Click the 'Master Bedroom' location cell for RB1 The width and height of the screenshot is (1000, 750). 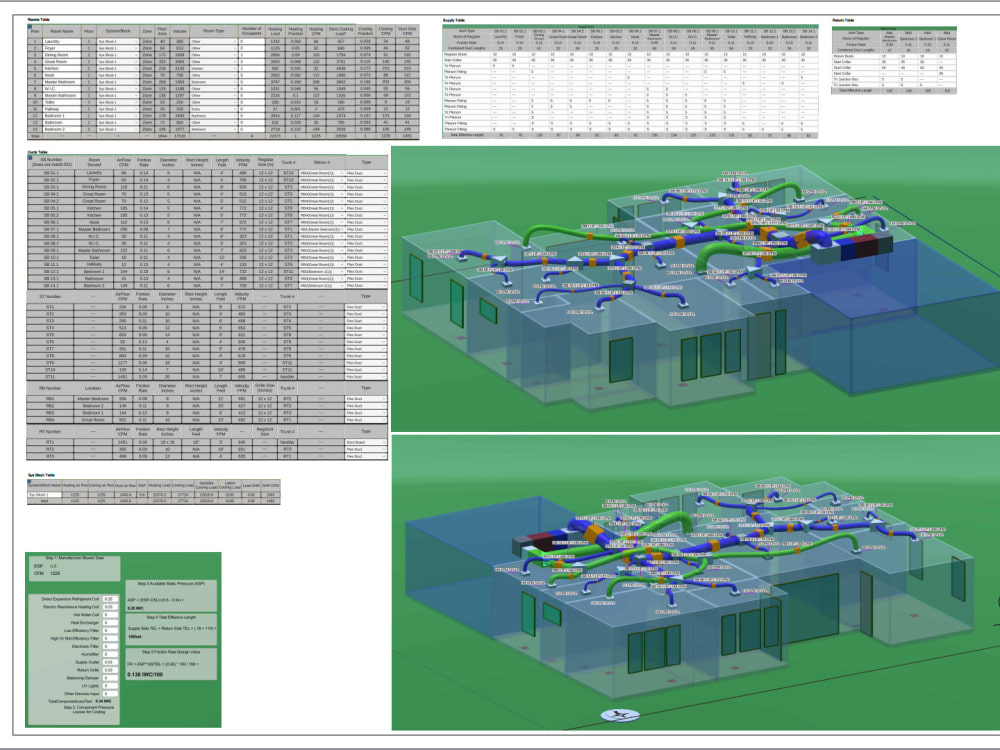click(x=94, y=399)
